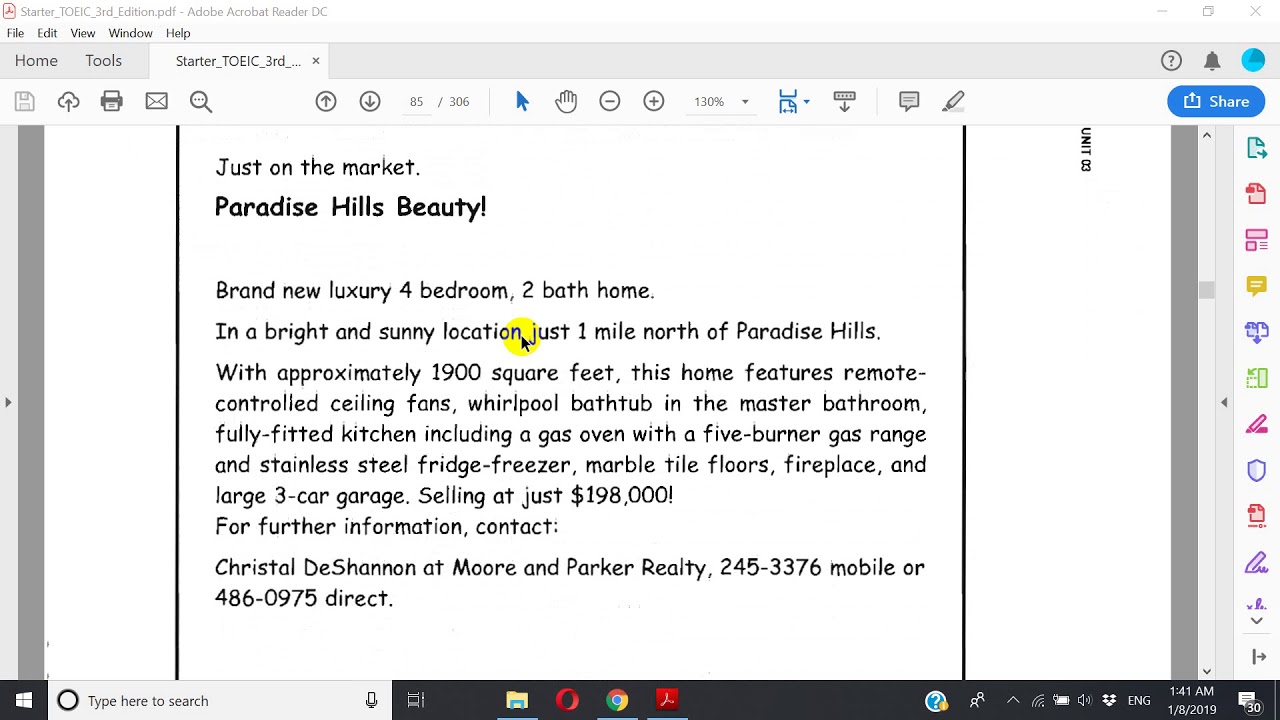Open Opera browser from taskbar
Viewport: 1280px width, 720px height.
567,701
